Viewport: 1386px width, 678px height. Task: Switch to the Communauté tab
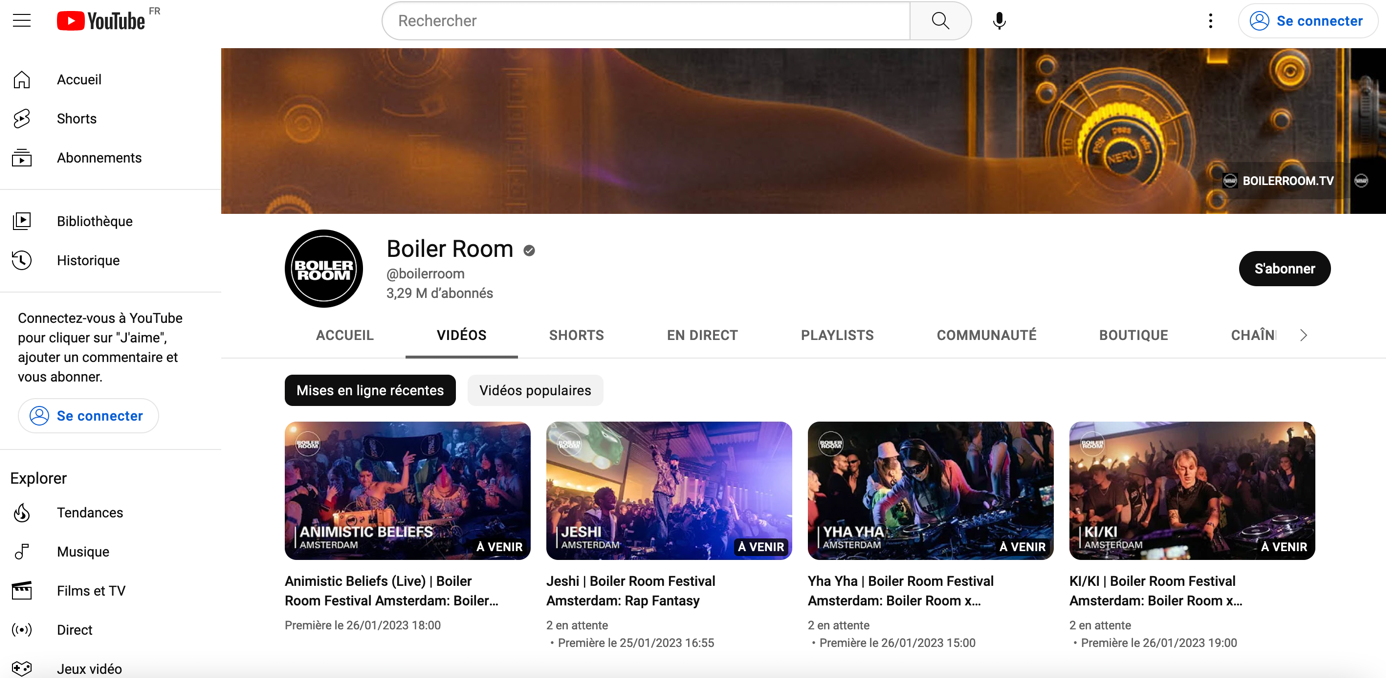click(986, 335)
